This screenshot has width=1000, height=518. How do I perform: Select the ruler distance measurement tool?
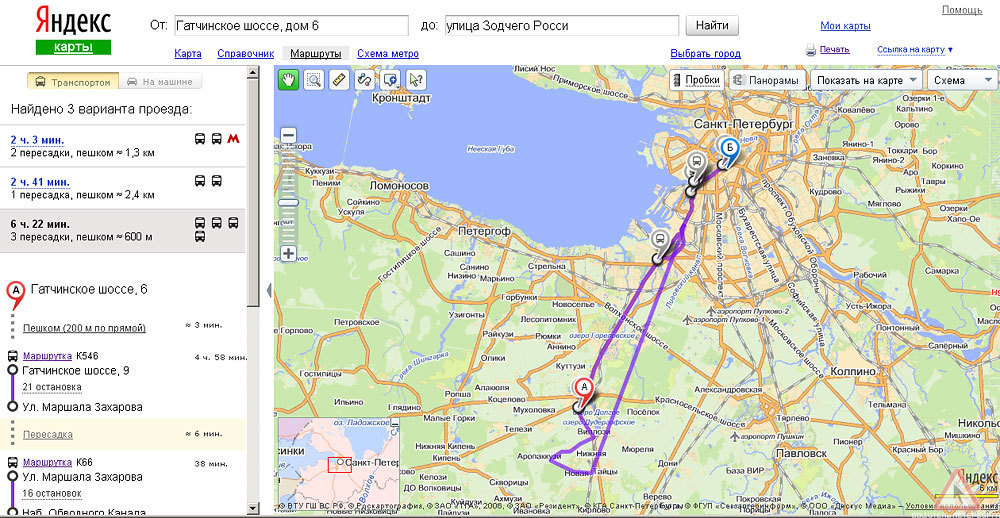coord(339,80)
